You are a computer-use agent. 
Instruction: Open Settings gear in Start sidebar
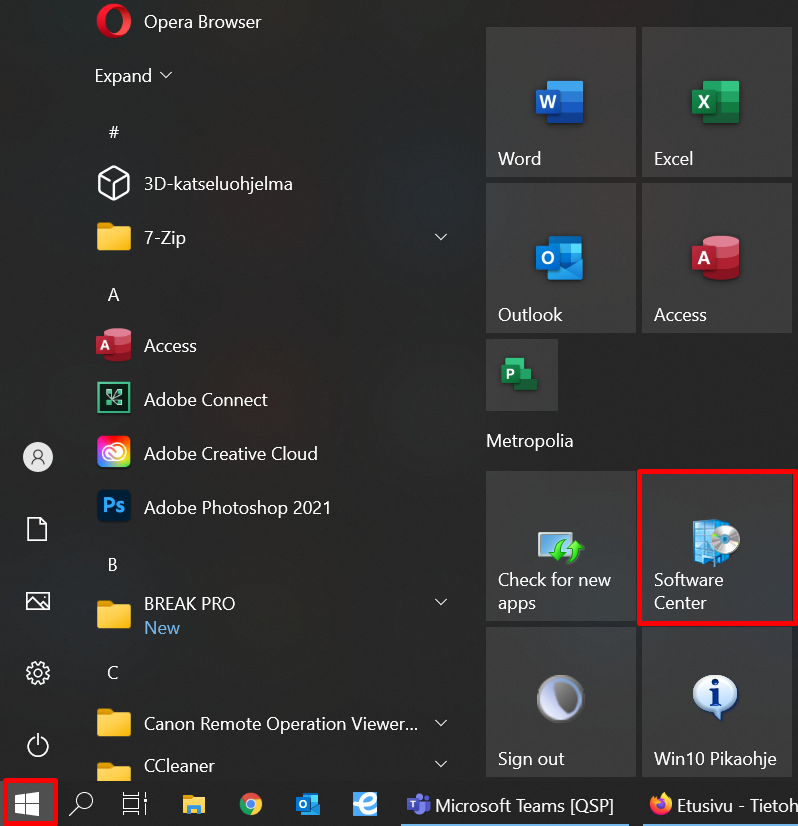38,673
